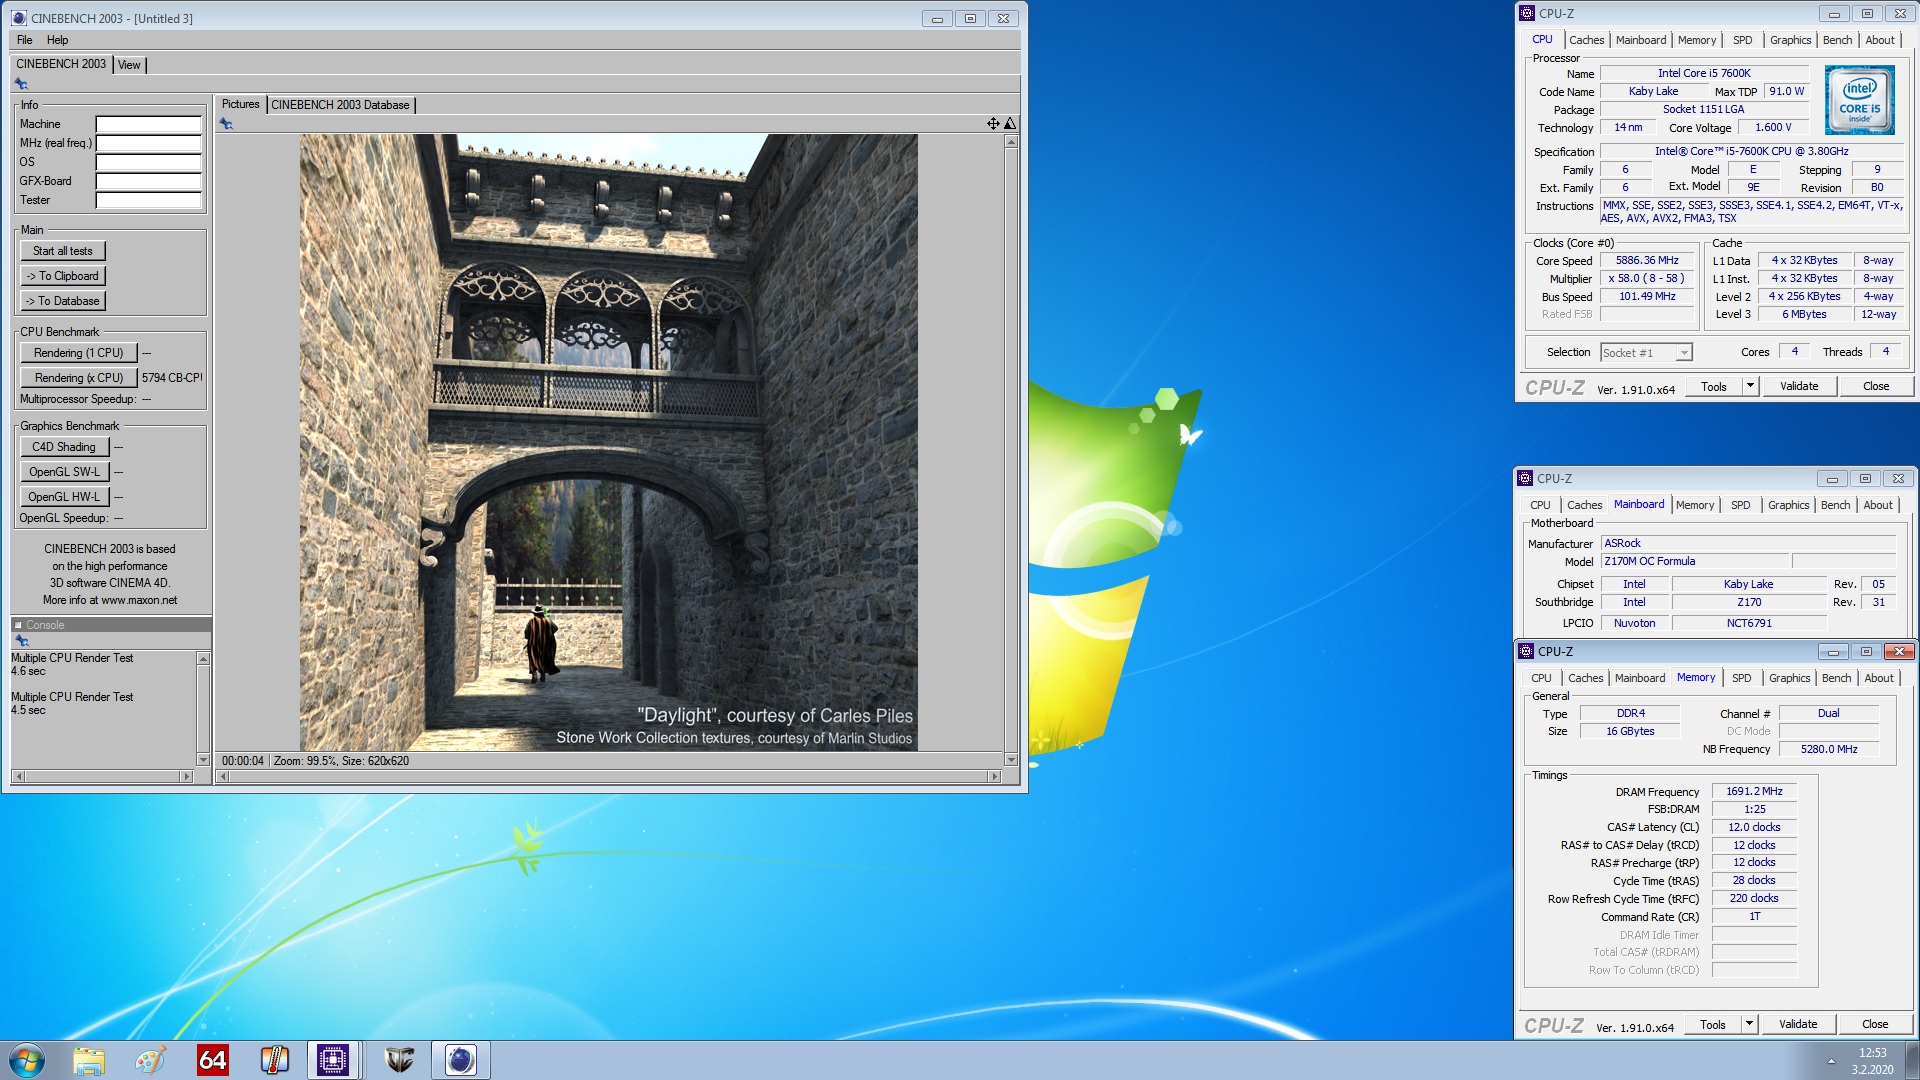Click the pushpin icon under the Pictures tab
The width and height of the screenshot is (1920, 1080).
(x=227, y=124)
